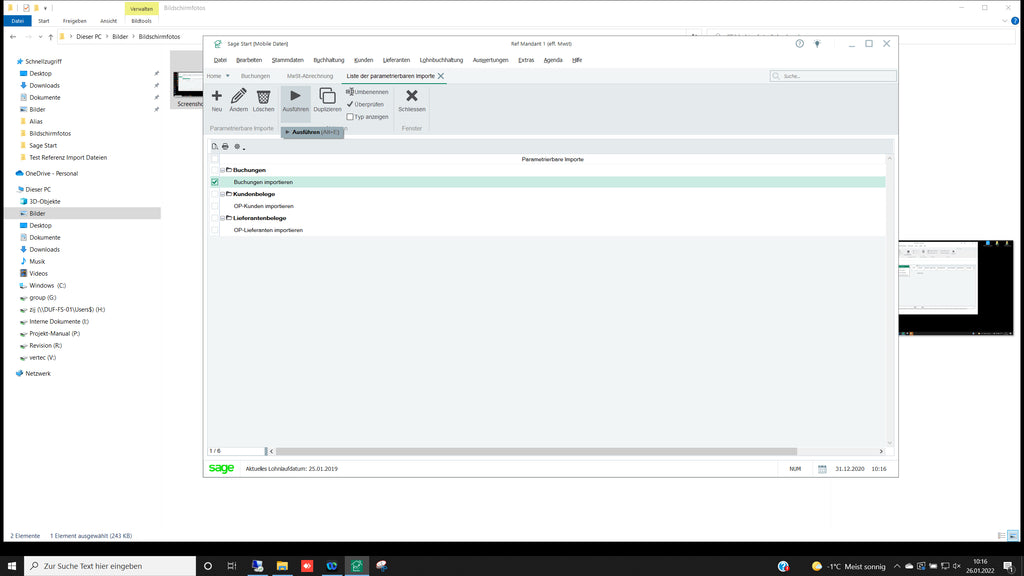The height and width of the screenshot is (576, 1024).
Task: Open the Home tab dropdown arrow
Action: tap(228, 76)
